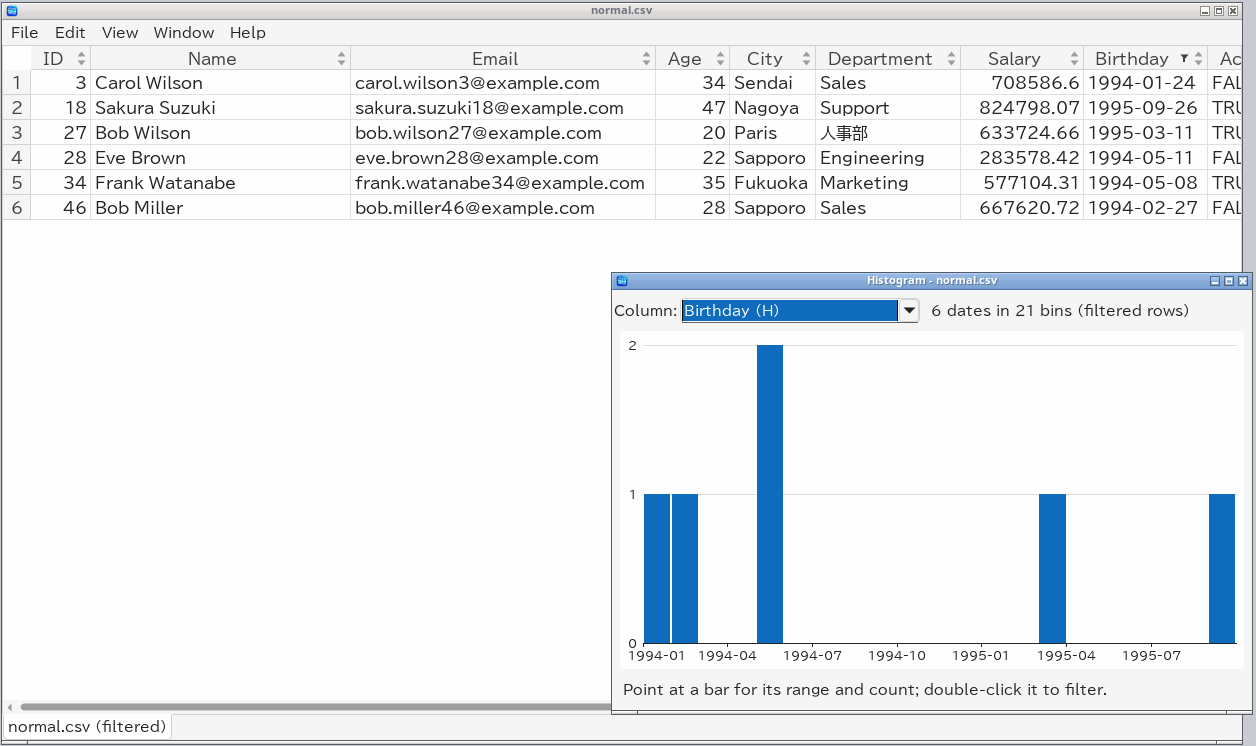Viewport: 1256px width, 746px height.
Task: Select row header 4
Action: (16, 158)
